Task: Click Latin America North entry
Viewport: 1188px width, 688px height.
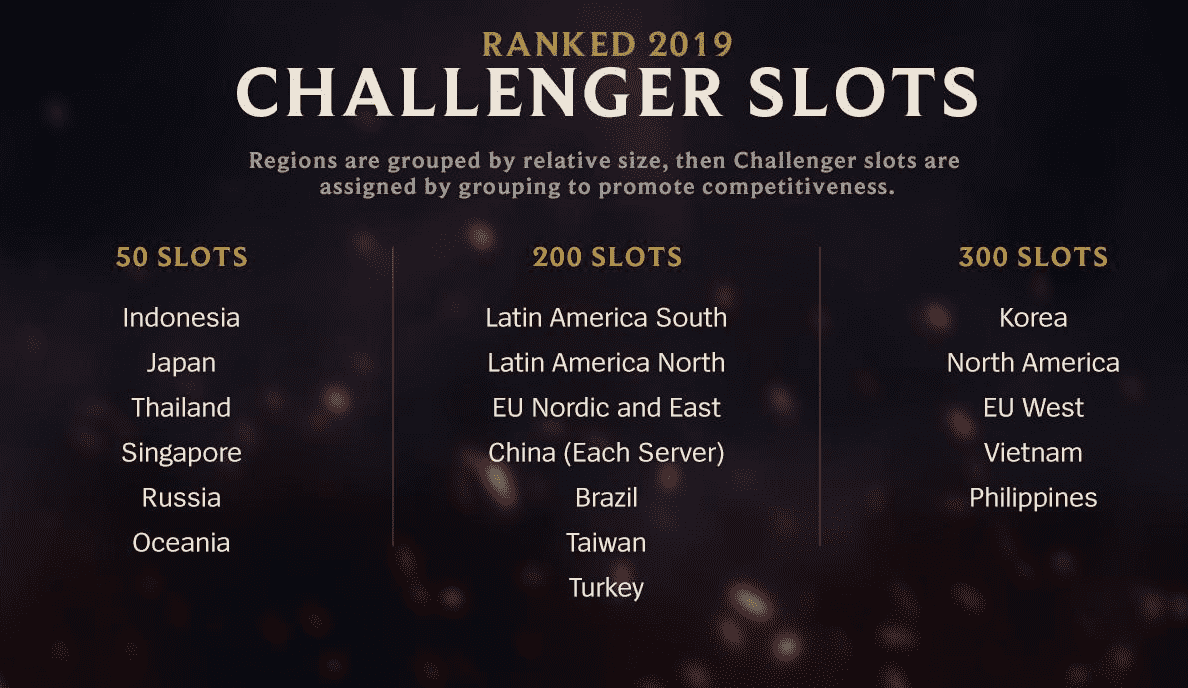Action: (606, 363)
